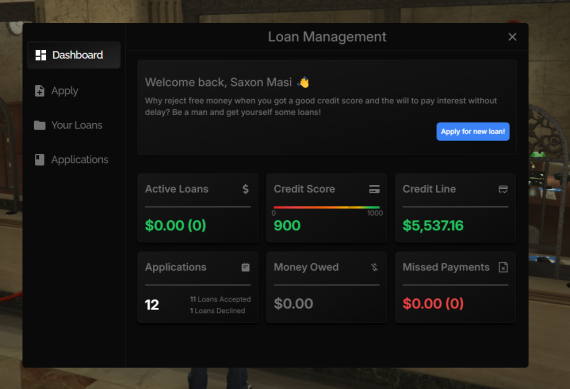Image resolution: width=570 pixels, height=389 pixels.
Task: Click the 1000 maximum label on score bar
Action: click(375, 213)
